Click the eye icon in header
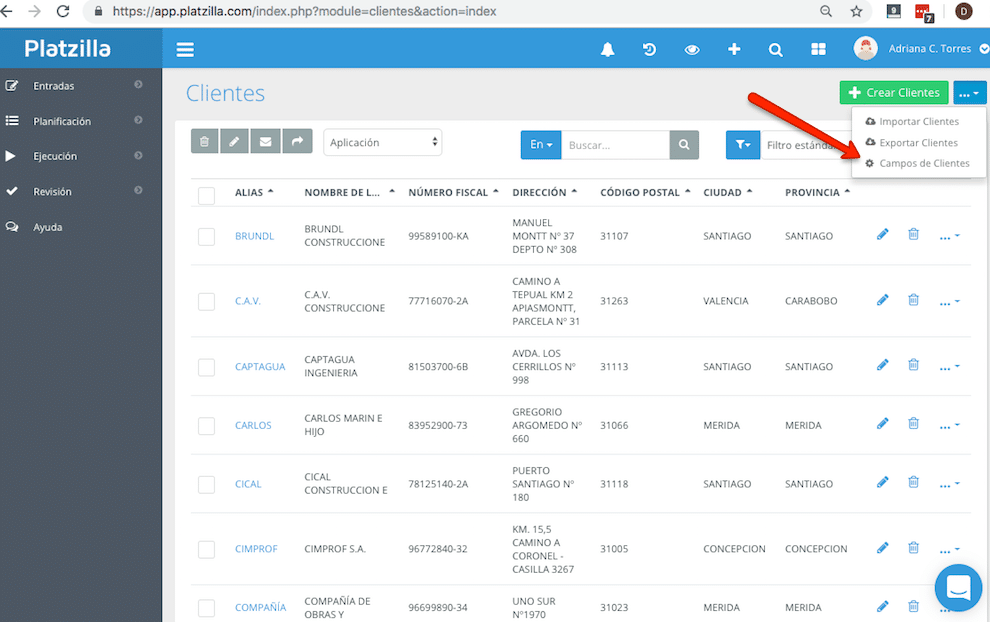This screenshot has width=990, height=622. pyautogui.click(x=692, y=49)
